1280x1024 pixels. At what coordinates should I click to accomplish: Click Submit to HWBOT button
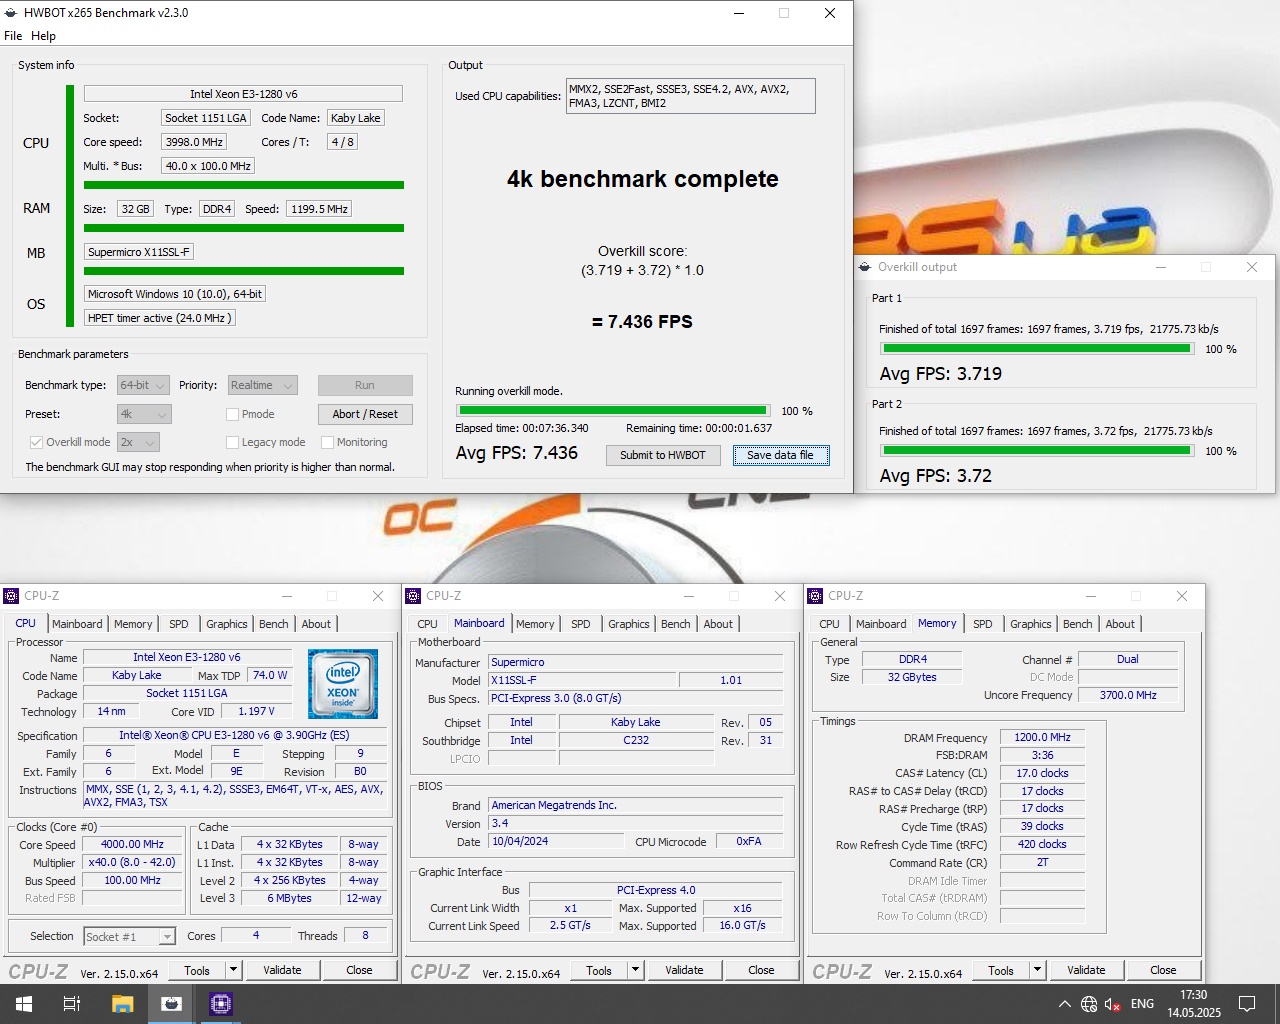pyautogui.click(x=662, y=455)
